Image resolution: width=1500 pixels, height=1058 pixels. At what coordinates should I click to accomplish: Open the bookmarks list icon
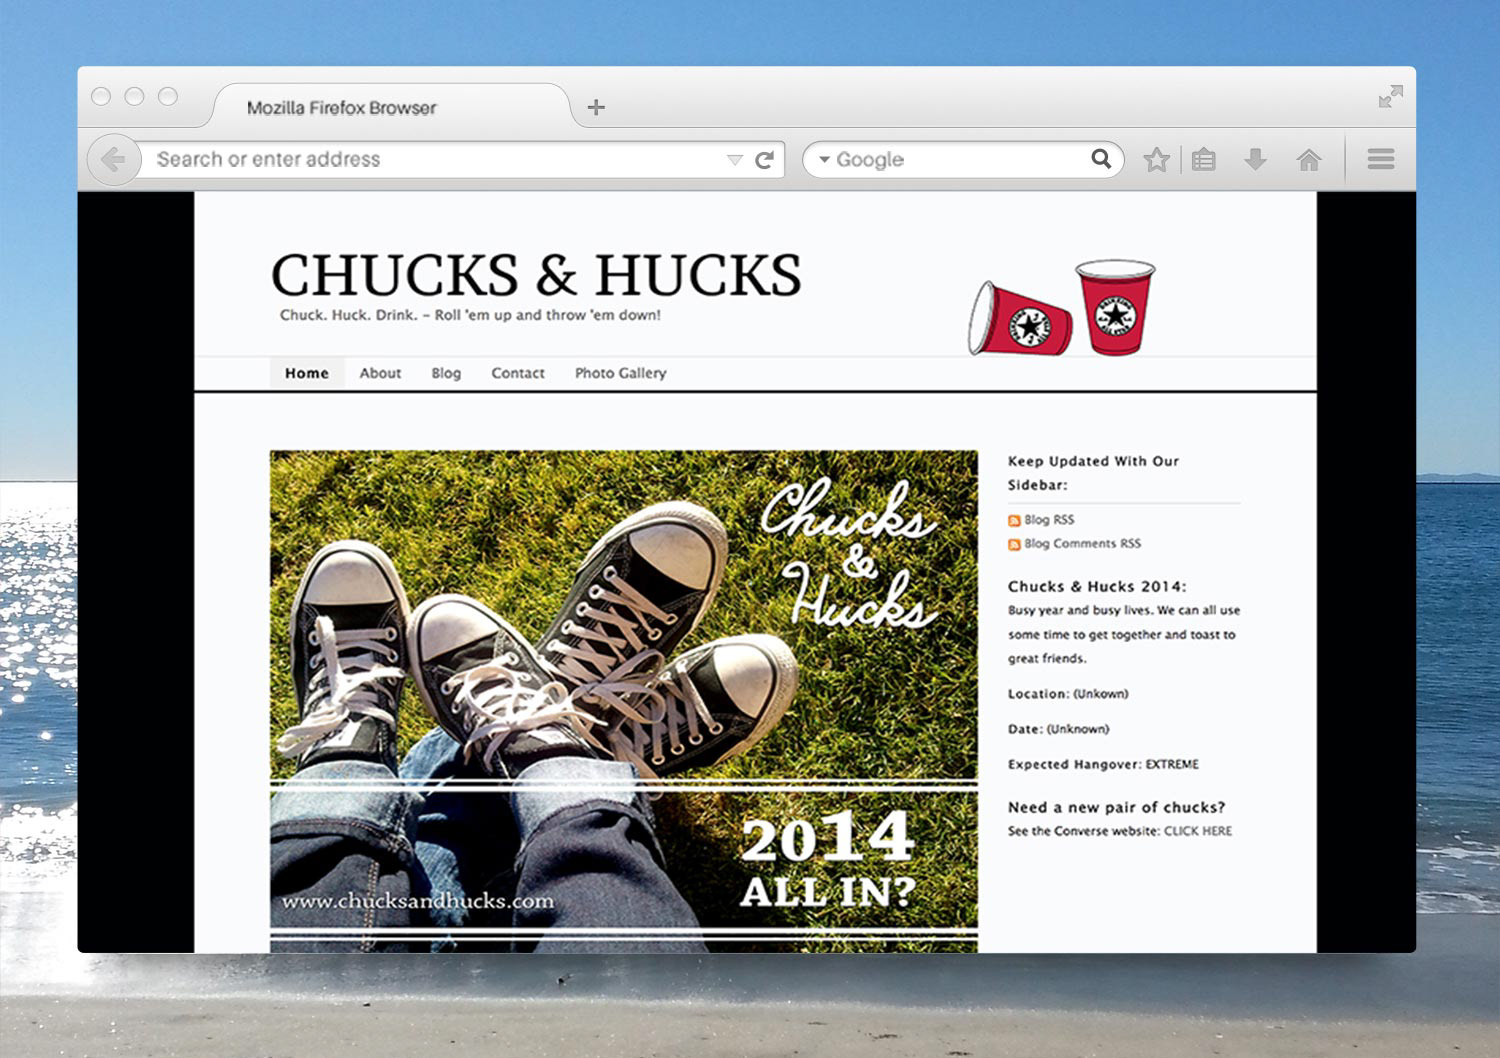1204,160
